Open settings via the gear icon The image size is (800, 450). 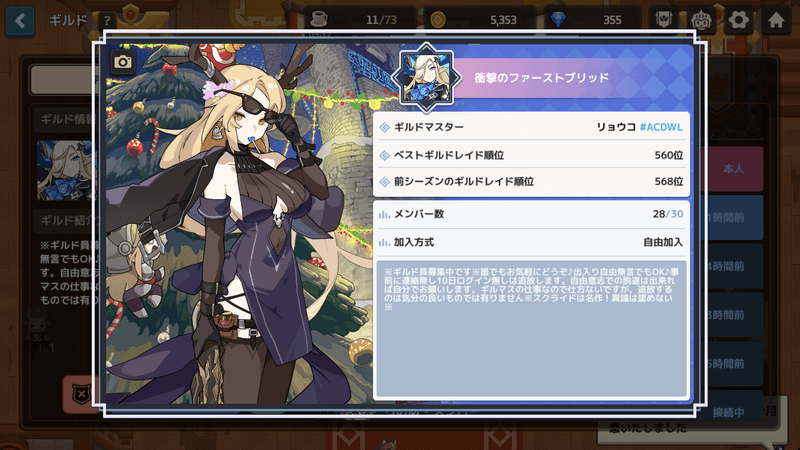point(738,20)
